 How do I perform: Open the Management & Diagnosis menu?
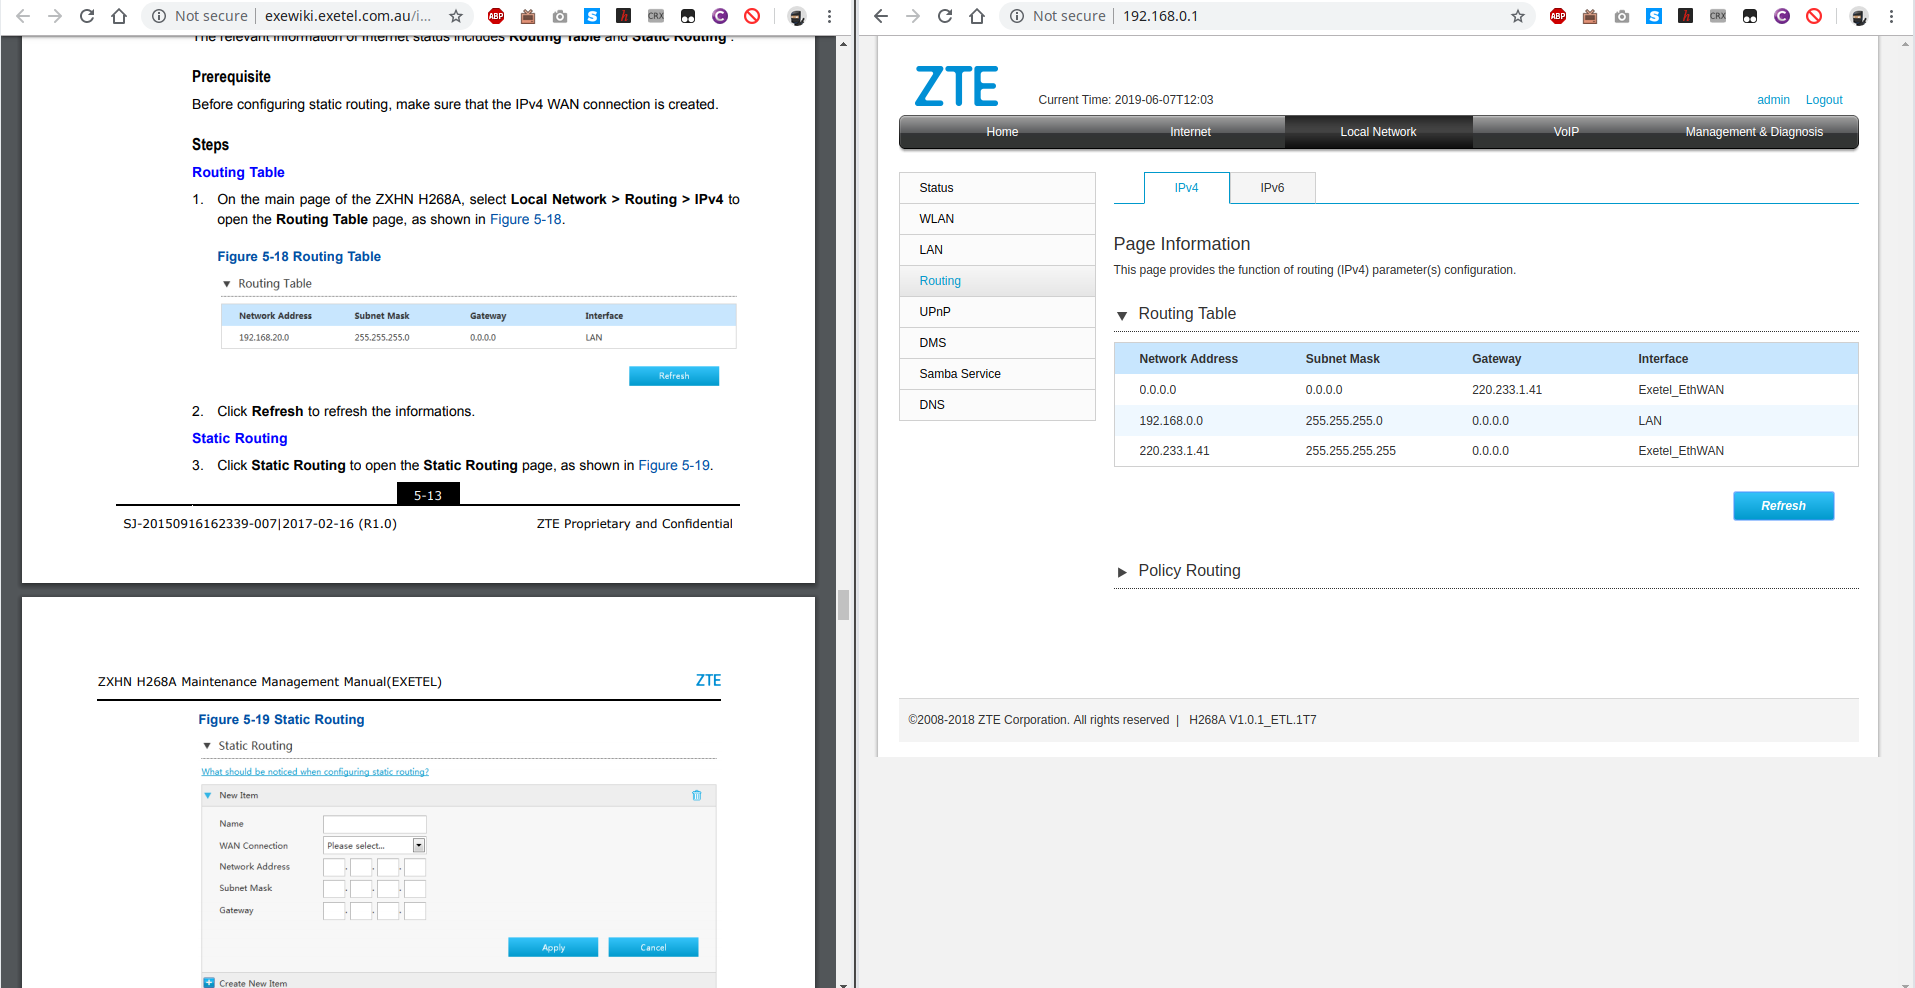coord(1754,132)
